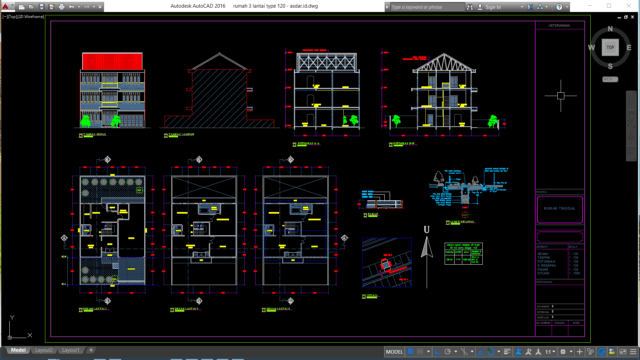640x360 pixels.
Task: Click the TOP face of the ViewCube
Action: coord(610,47)
